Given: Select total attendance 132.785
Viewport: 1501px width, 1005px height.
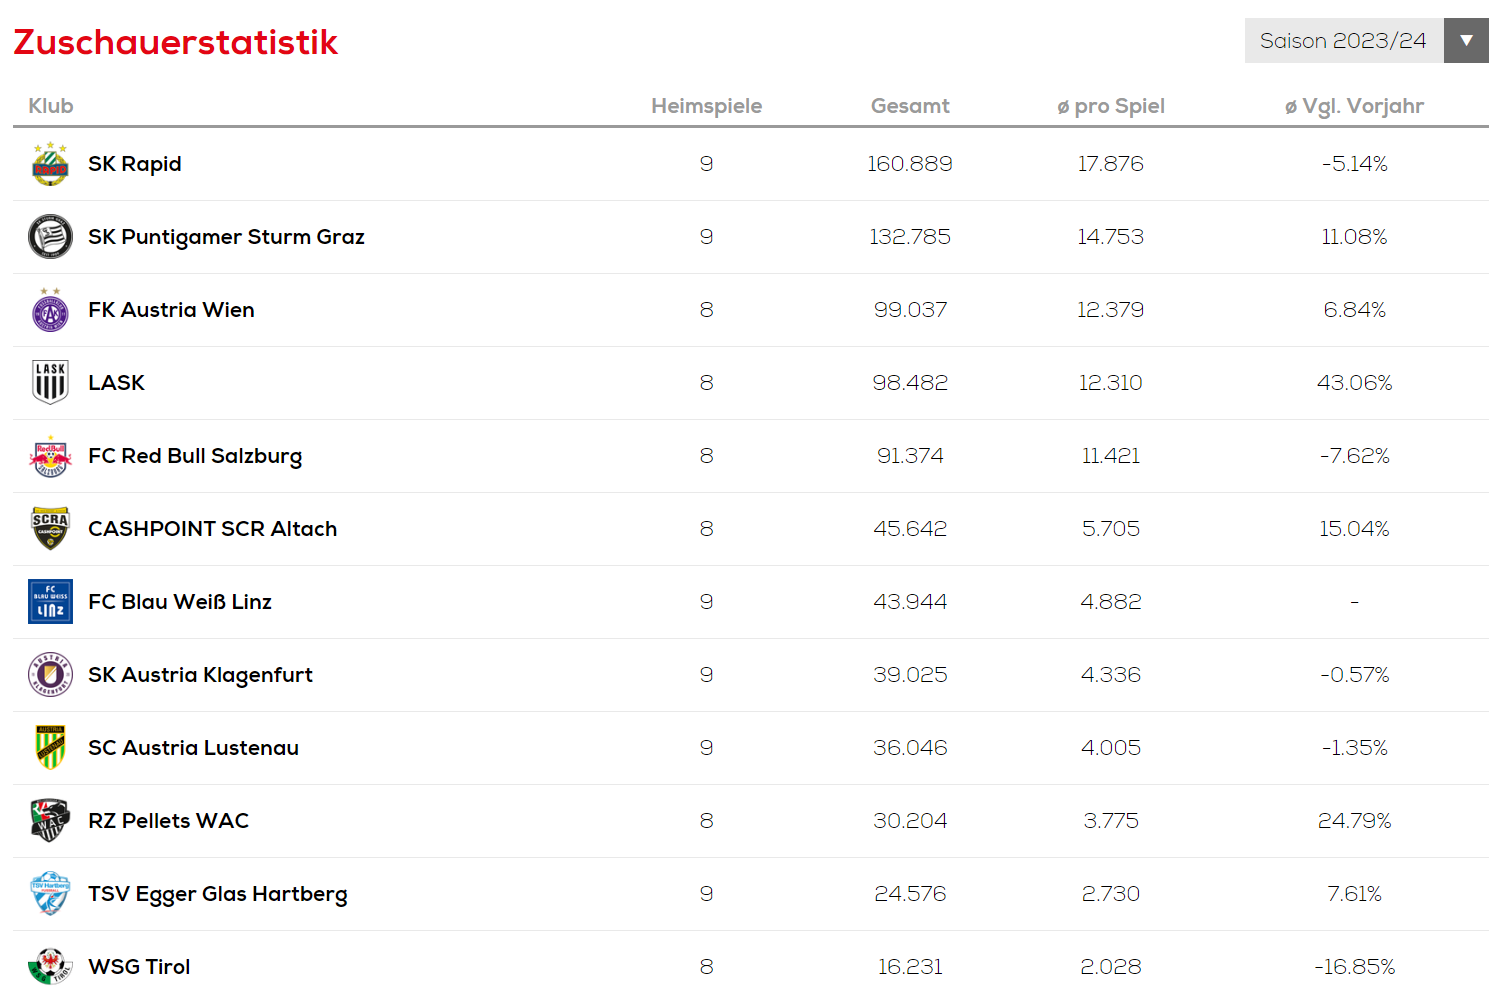Looking at the screenshot, I should tap(910, 237).
